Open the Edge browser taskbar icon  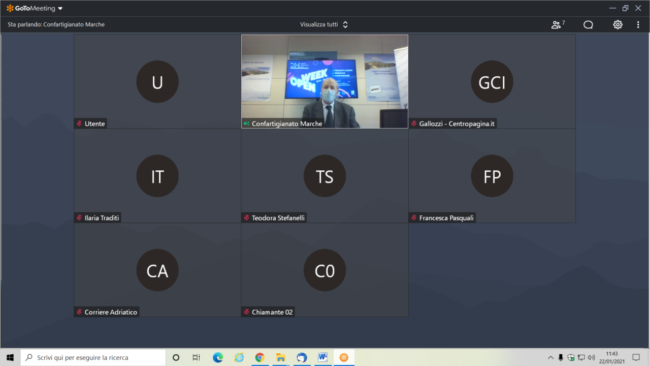click(x=218, y=357)
